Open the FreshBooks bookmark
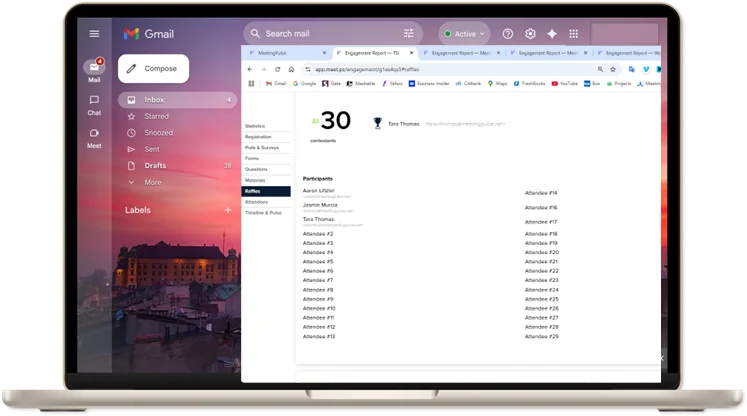Viewport: 747px width, 416px height. pos(529,83)
